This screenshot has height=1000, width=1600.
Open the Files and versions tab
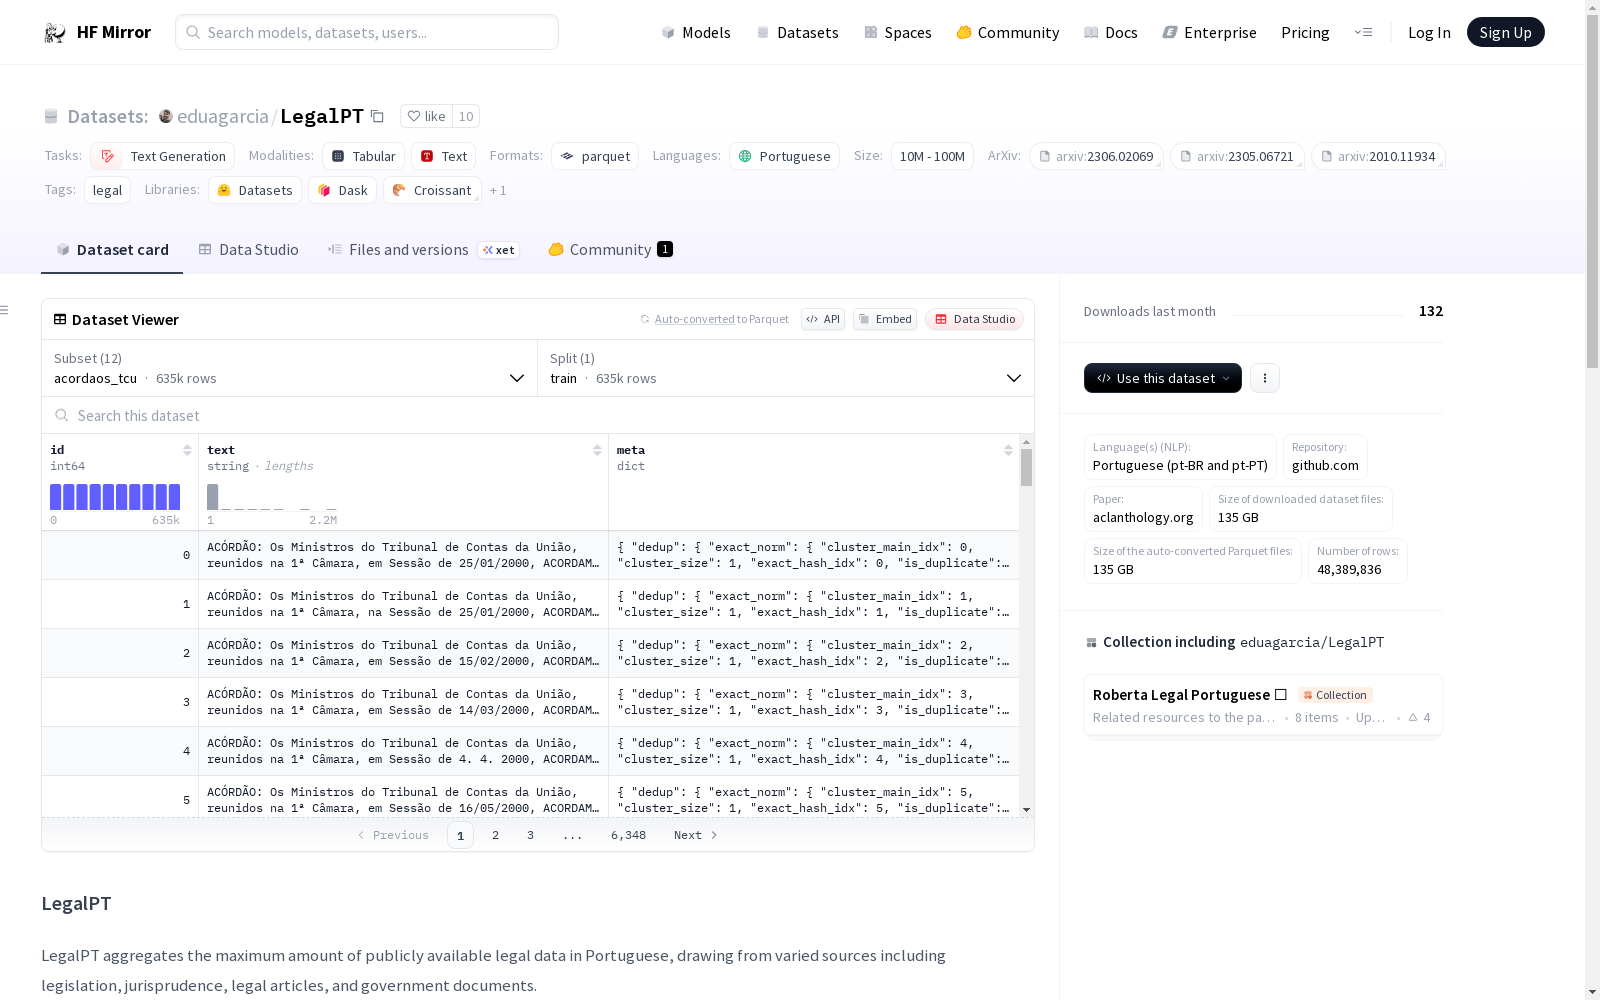[423, 250]
